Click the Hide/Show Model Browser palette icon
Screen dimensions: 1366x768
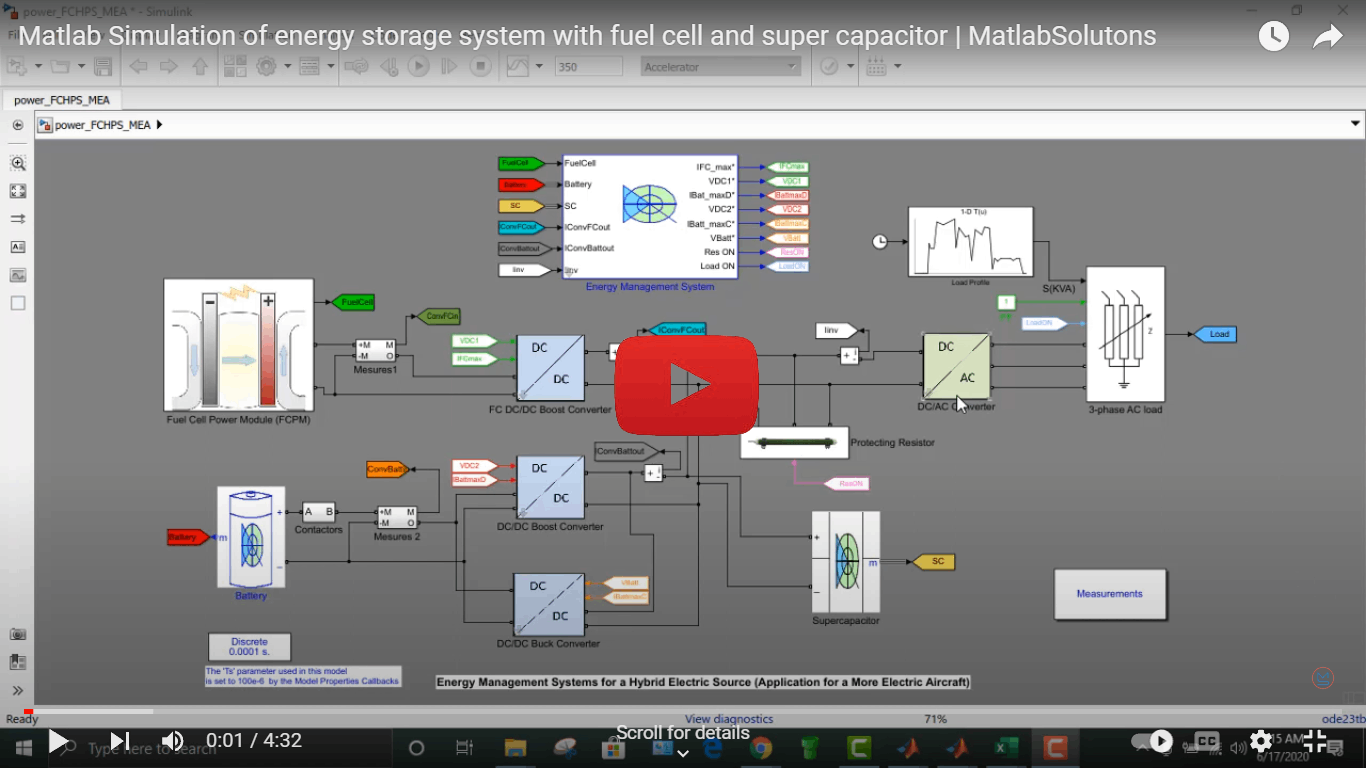[x=18, y=125]
